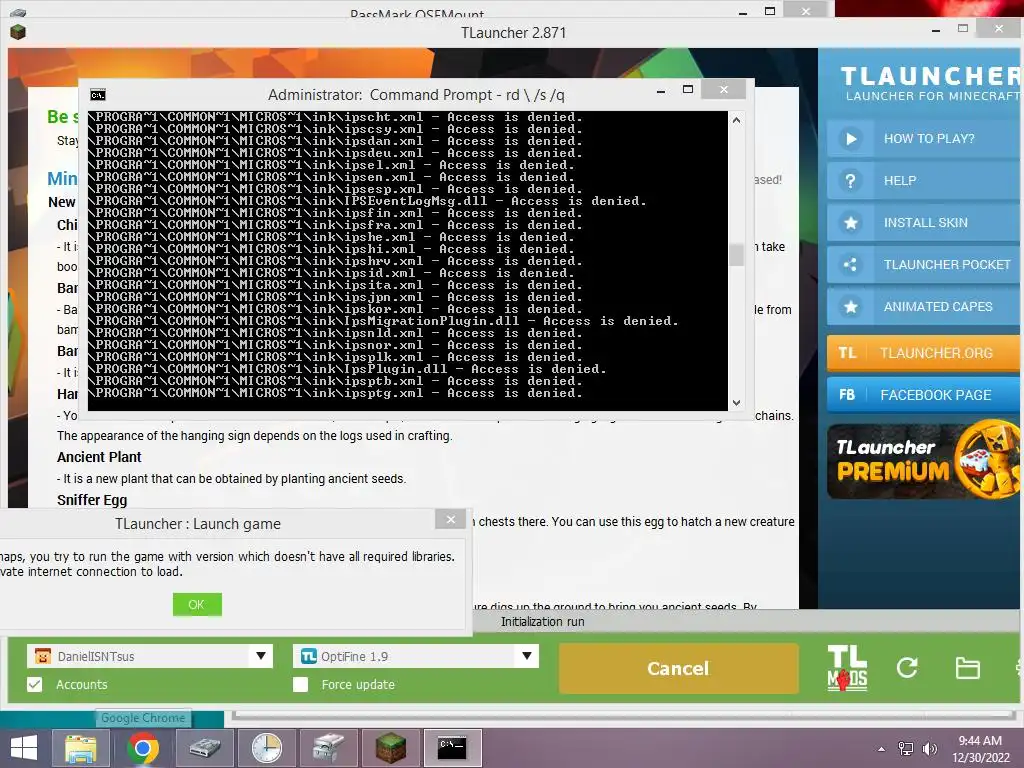Click the account avatar icon
Viewport: 1024px width, 768px height.
(42, 656)
